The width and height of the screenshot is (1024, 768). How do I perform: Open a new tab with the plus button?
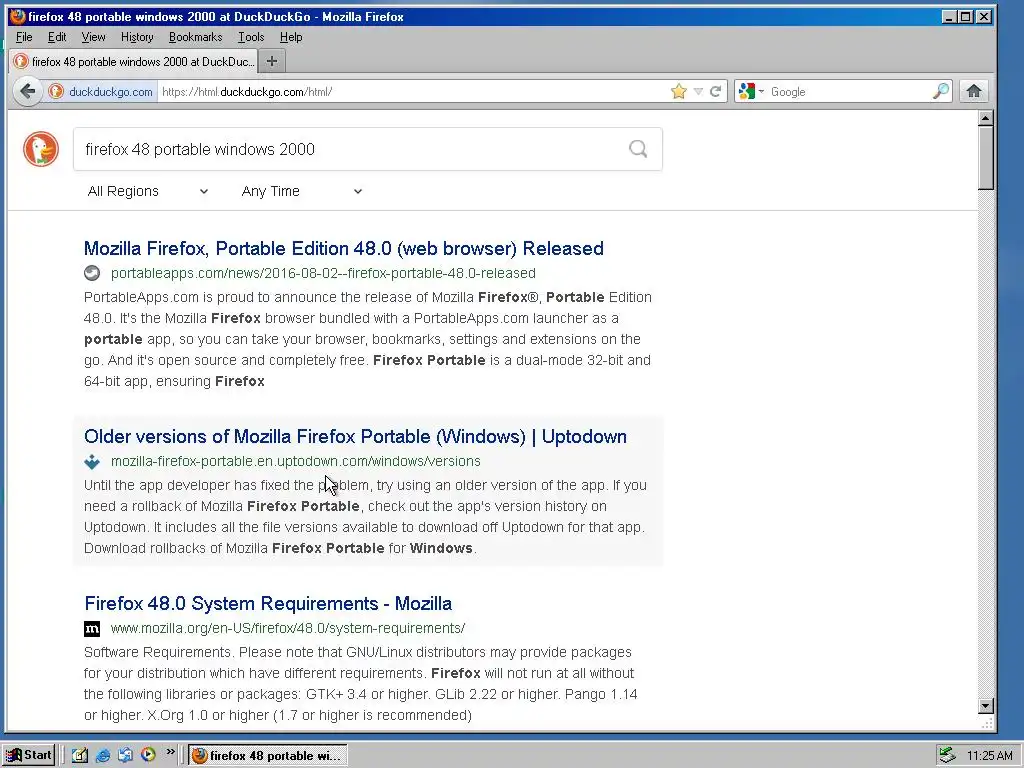[x=272, y=61]
